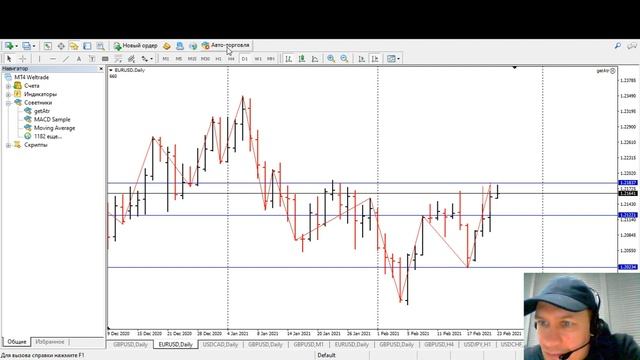Screen dimensions: 640x360
Task: Open Избранное tab in Navigator
Action: (50, 342)
